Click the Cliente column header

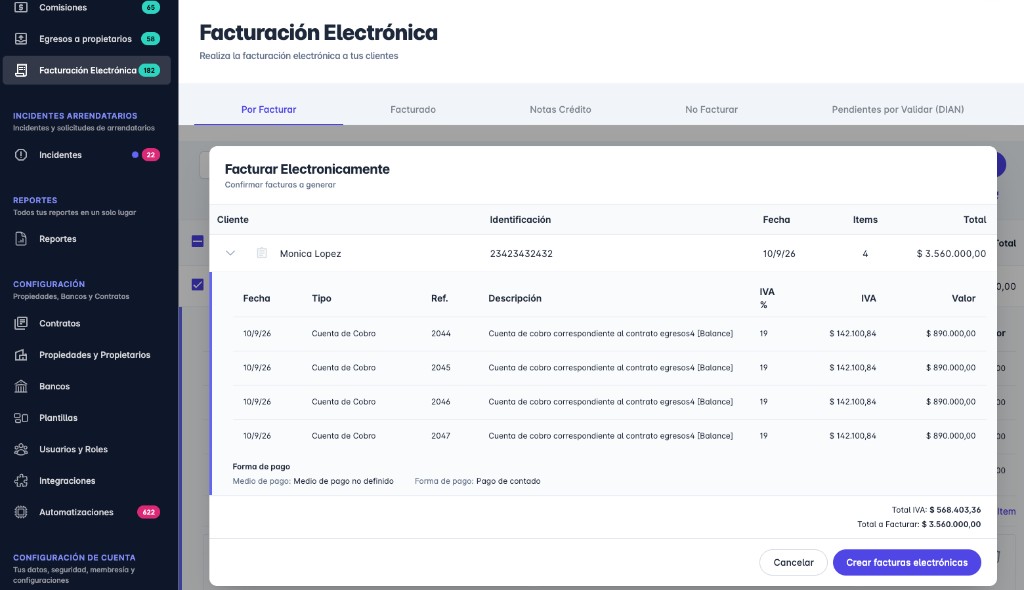click(232, 220)
